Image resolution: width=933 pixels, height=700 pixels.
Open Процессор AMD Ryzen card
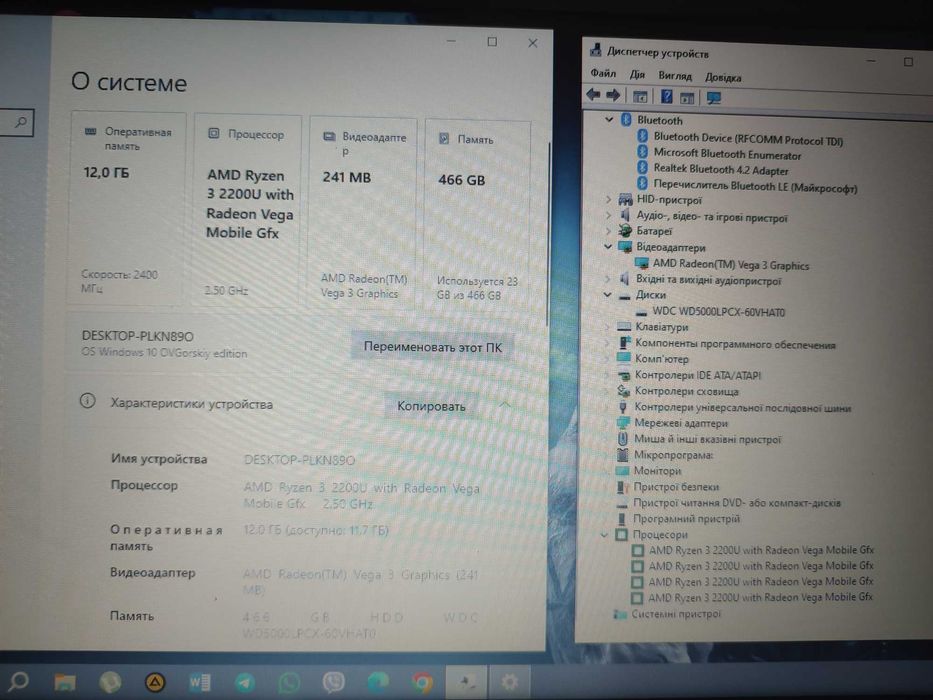(248, 210)
